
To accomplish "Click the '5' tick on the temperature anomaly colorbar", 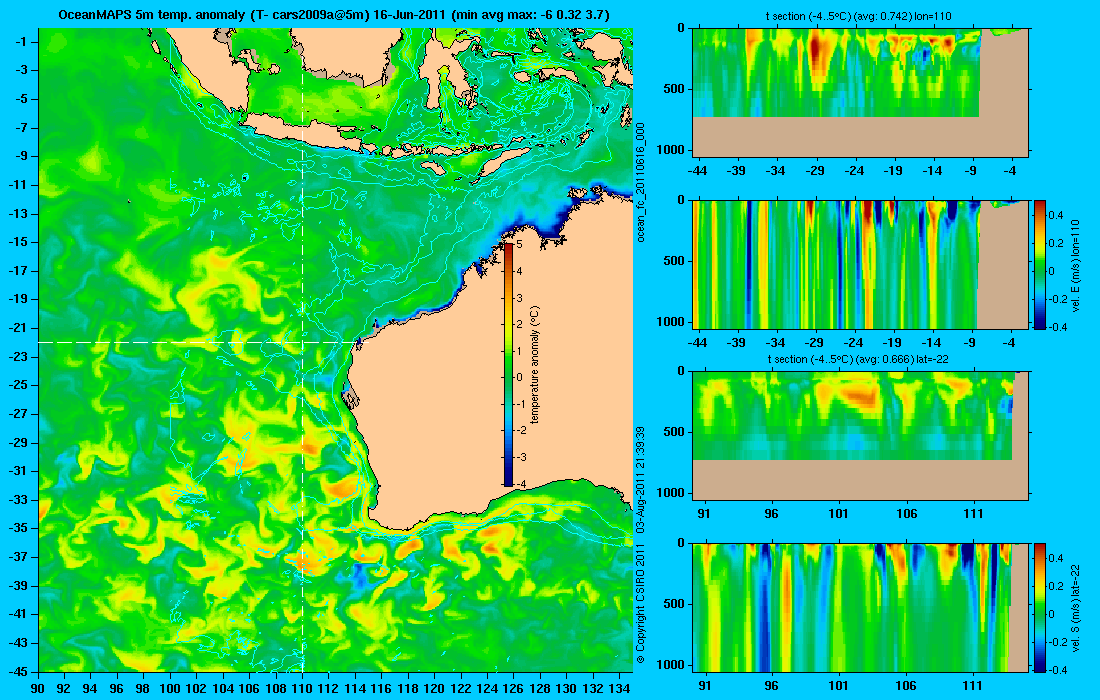I will pyautogui.click(x=519, y=245).
